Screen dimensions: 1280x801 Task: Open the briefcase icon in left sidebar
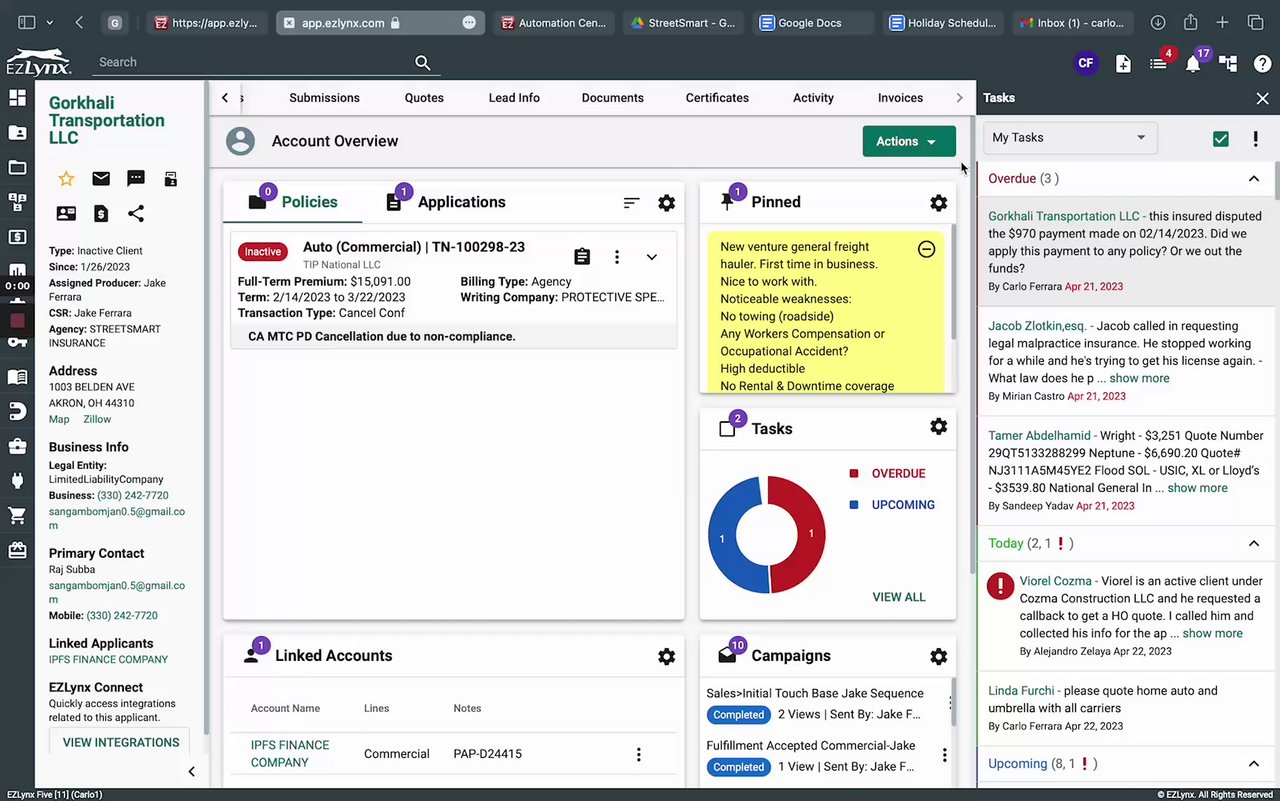(x=17, y=446)
